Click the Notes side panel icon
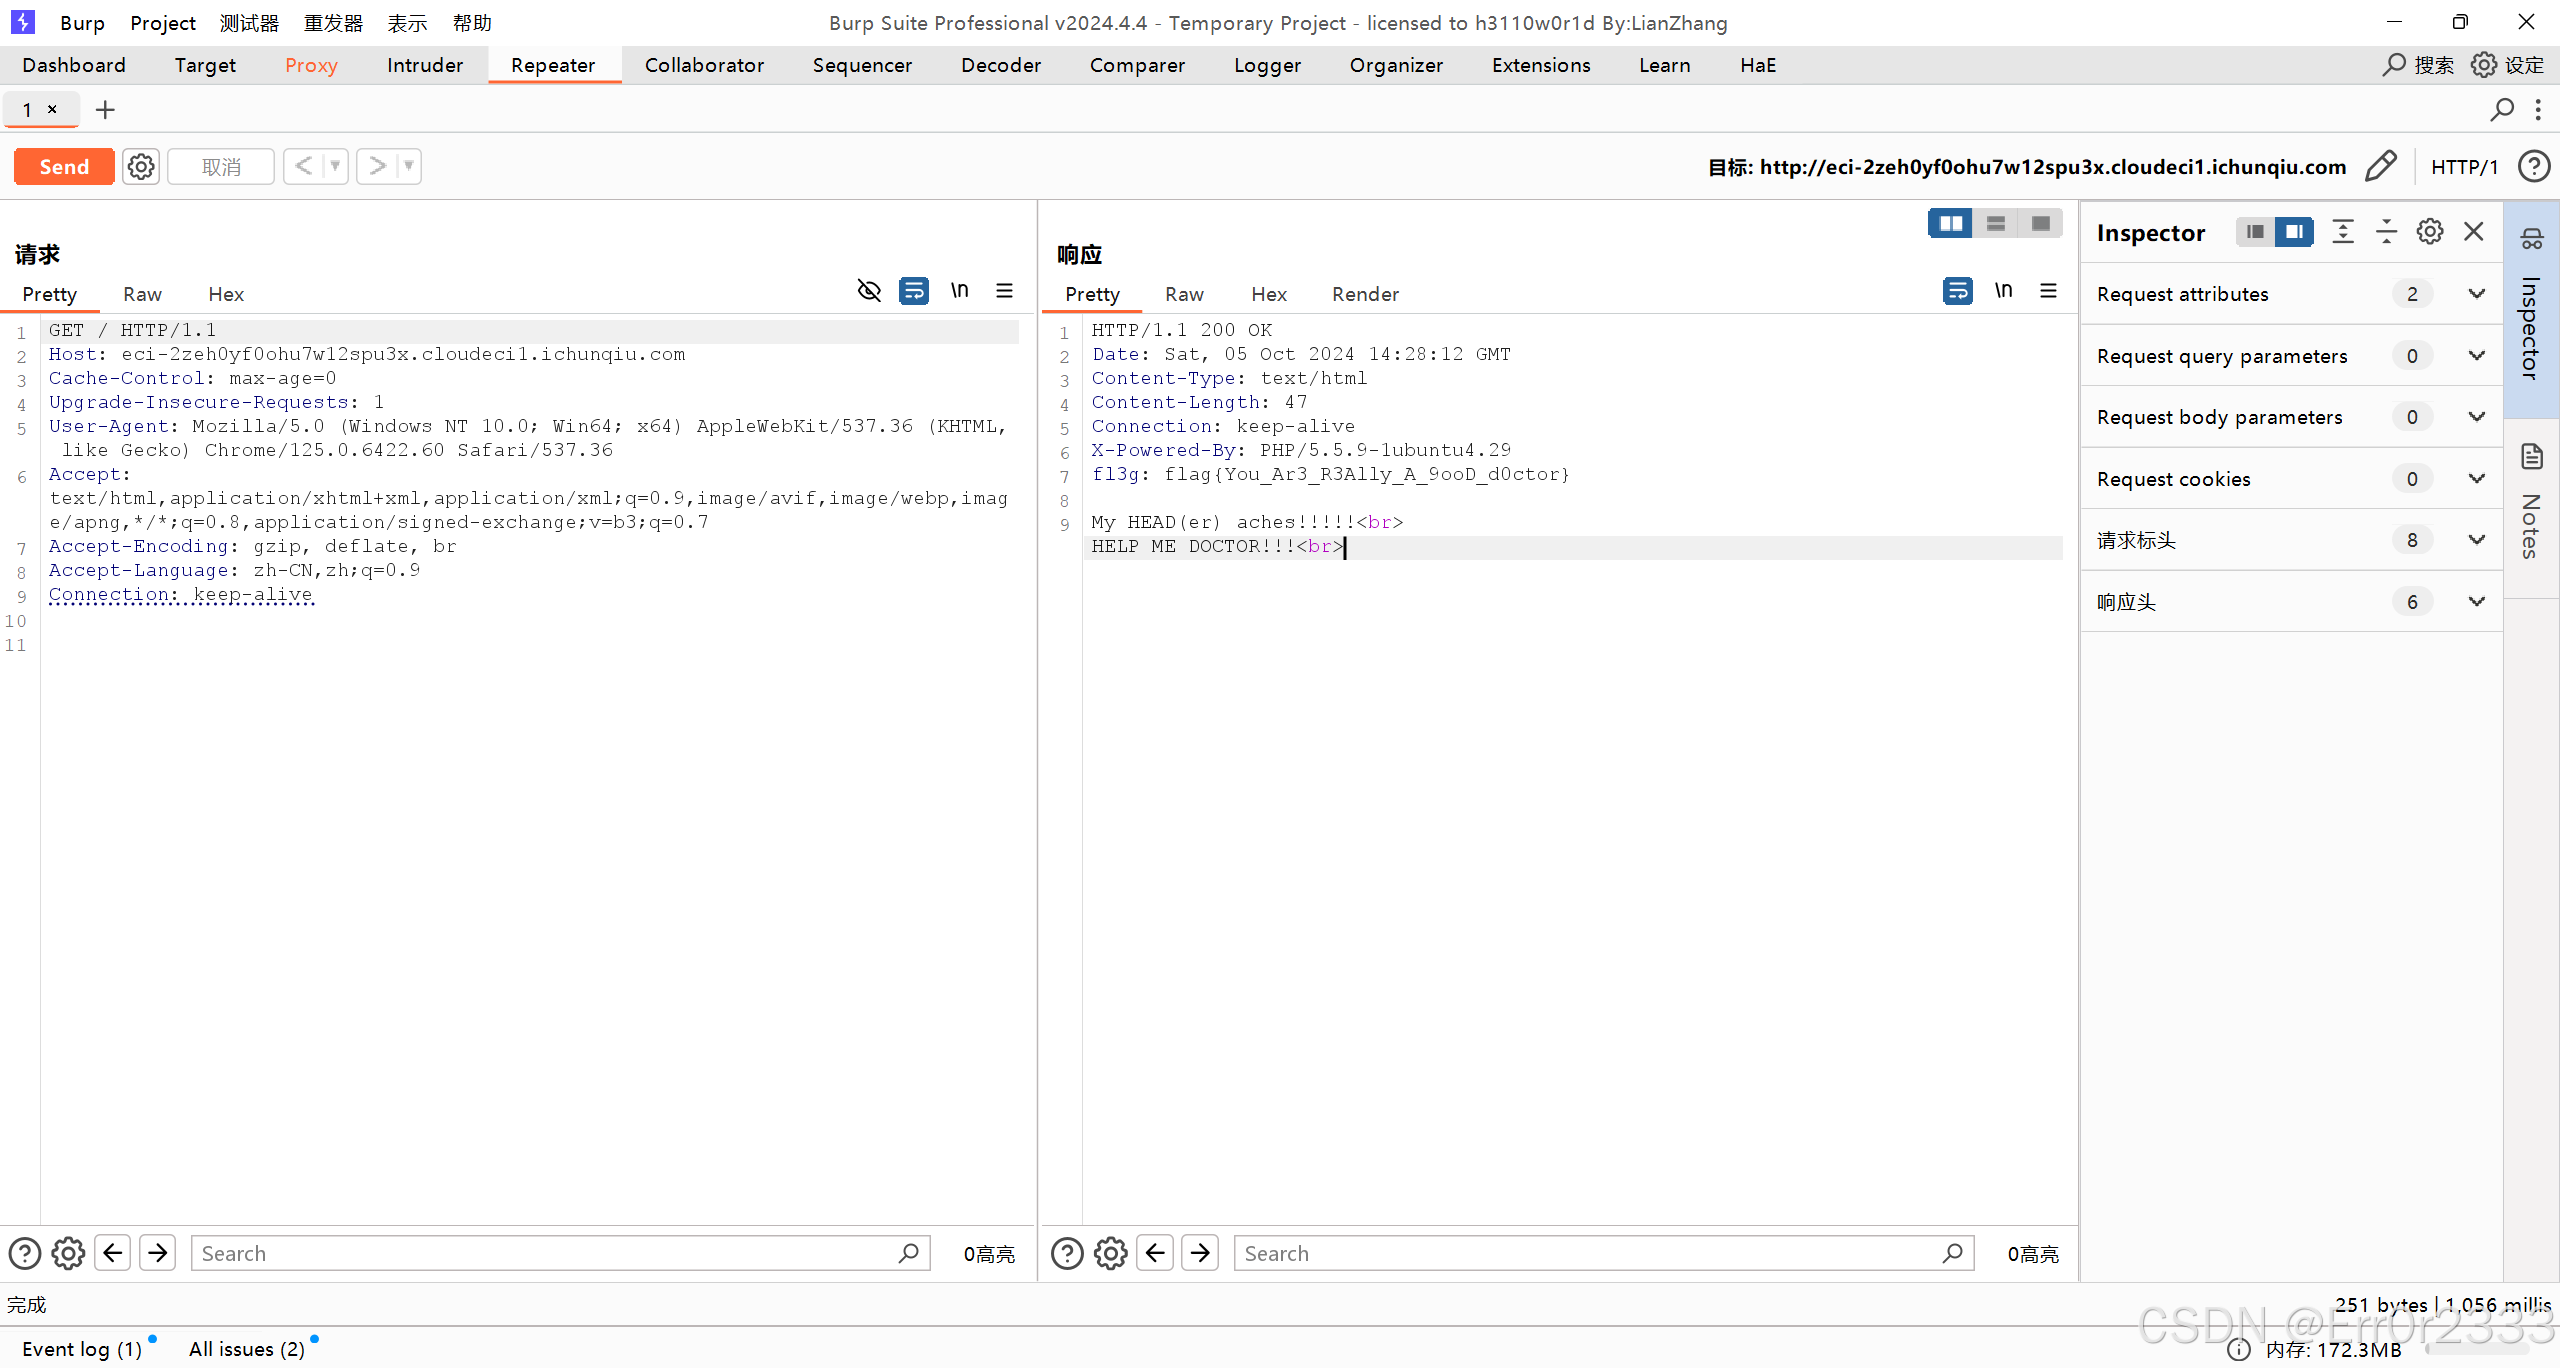2560x1368 pixels. coord(2532,458)
